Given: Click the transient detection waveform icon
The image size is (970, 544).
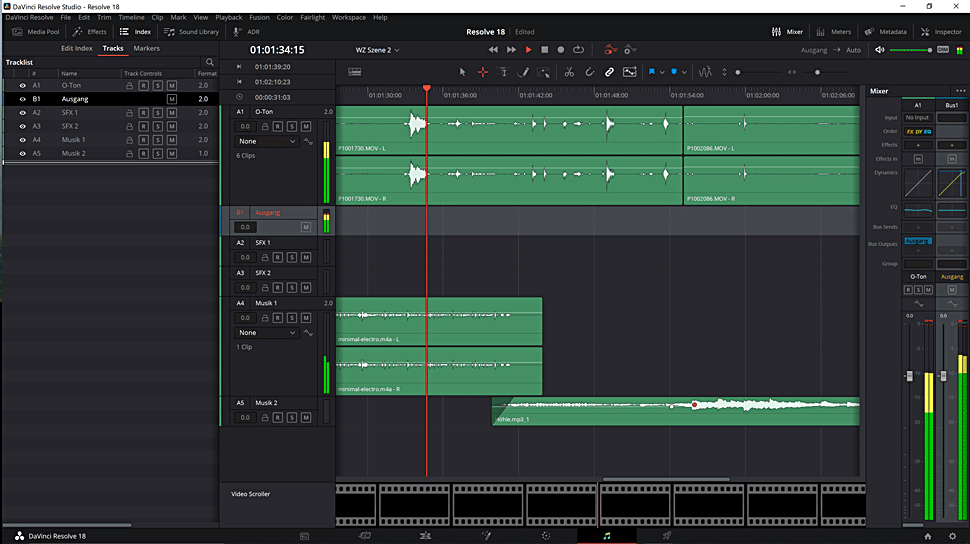Looking at the screenshot, I should click(x=705, y=72).
